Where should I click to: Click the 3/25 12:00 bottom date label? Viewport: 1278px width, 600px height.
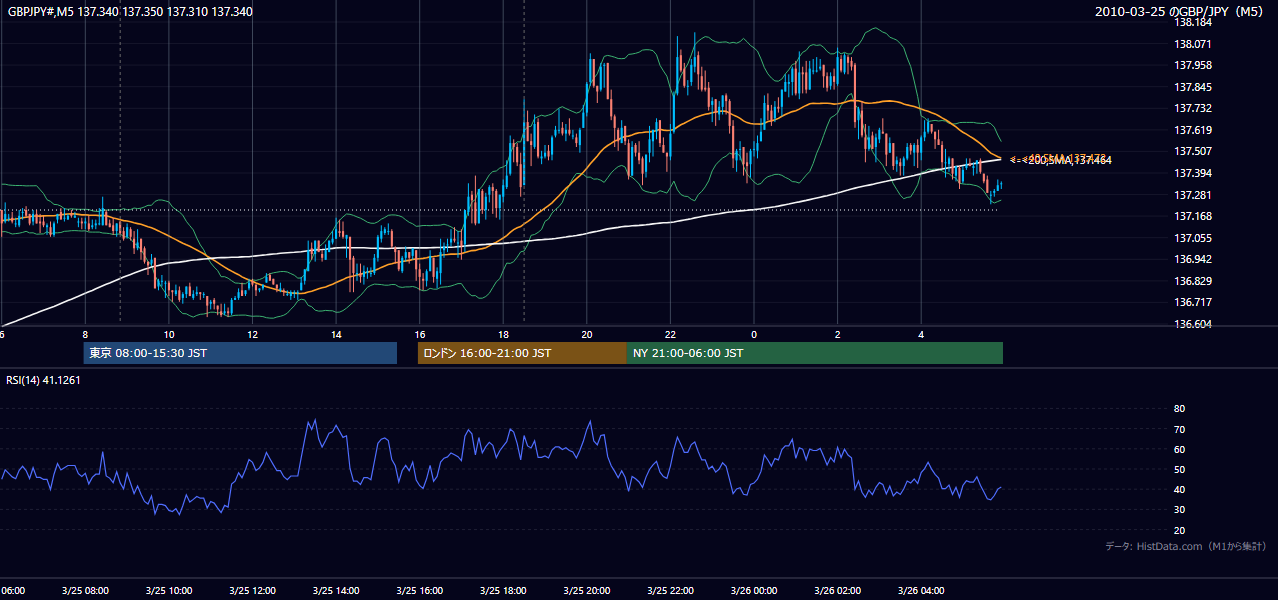pos(252,591)
